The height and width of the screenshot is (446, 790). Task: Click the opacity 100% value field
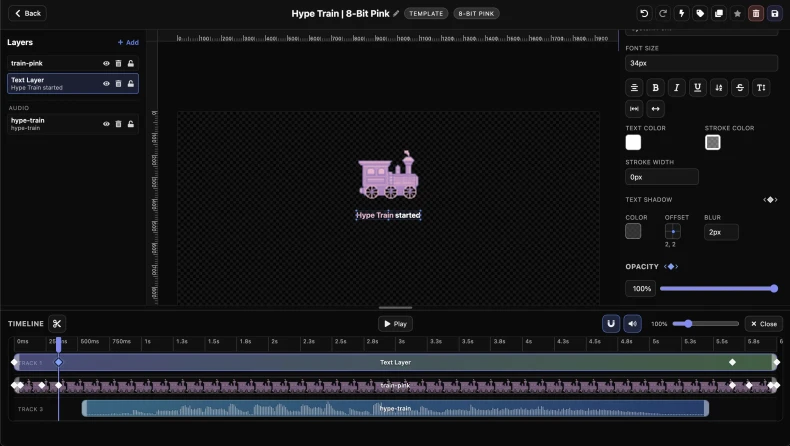pos(640,289)
